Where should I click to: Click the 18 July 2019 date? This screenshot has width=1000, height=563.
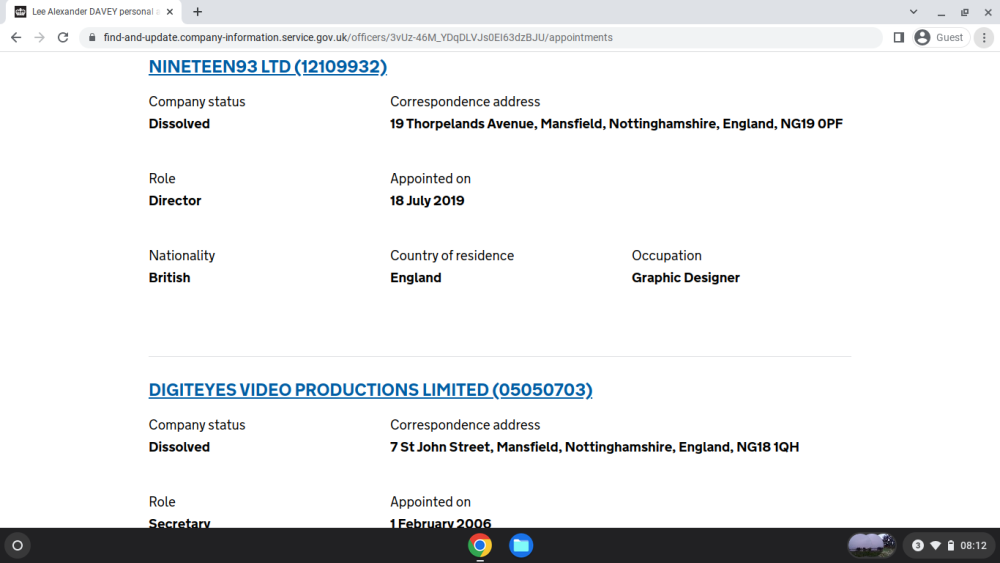tap(427, 201)
